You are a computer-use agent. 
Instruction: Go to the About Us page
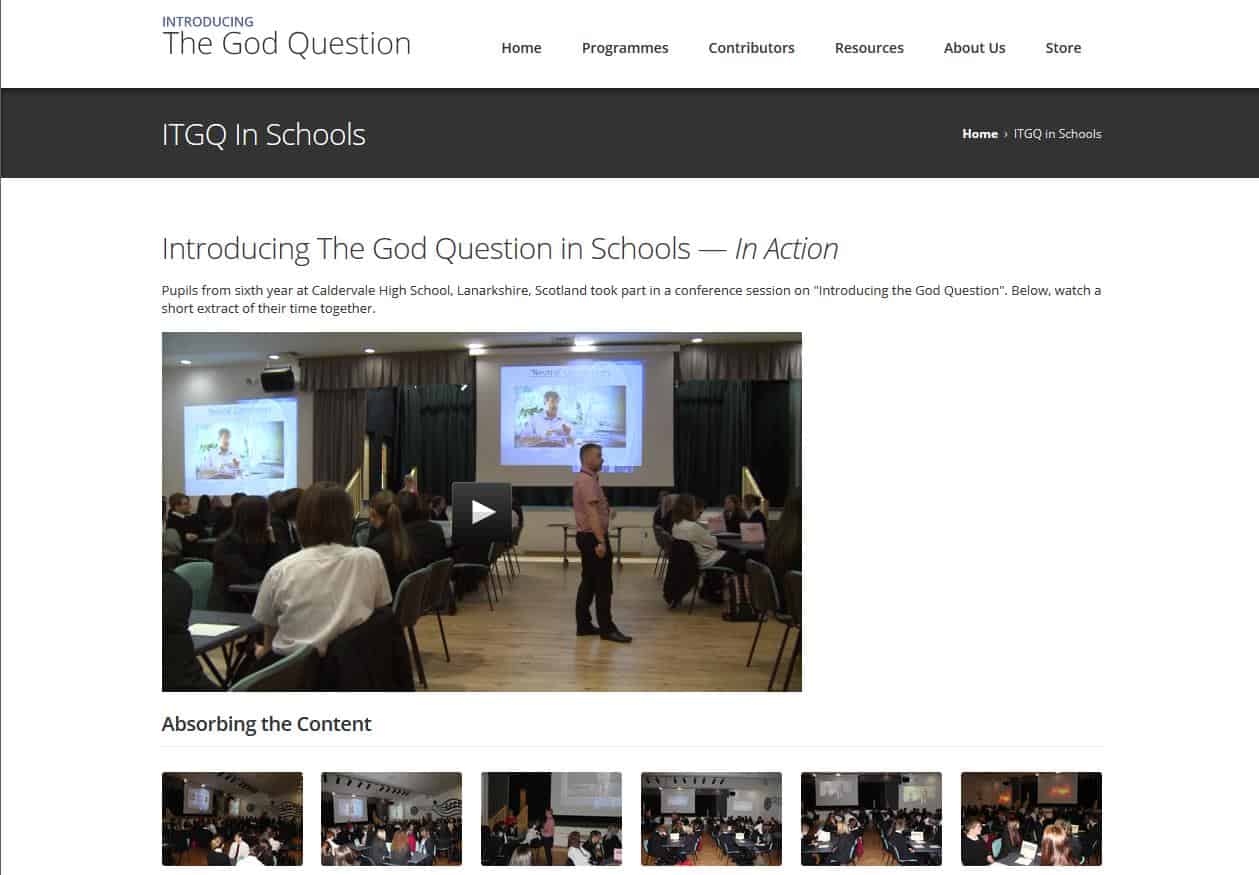(x=974, y=48)
